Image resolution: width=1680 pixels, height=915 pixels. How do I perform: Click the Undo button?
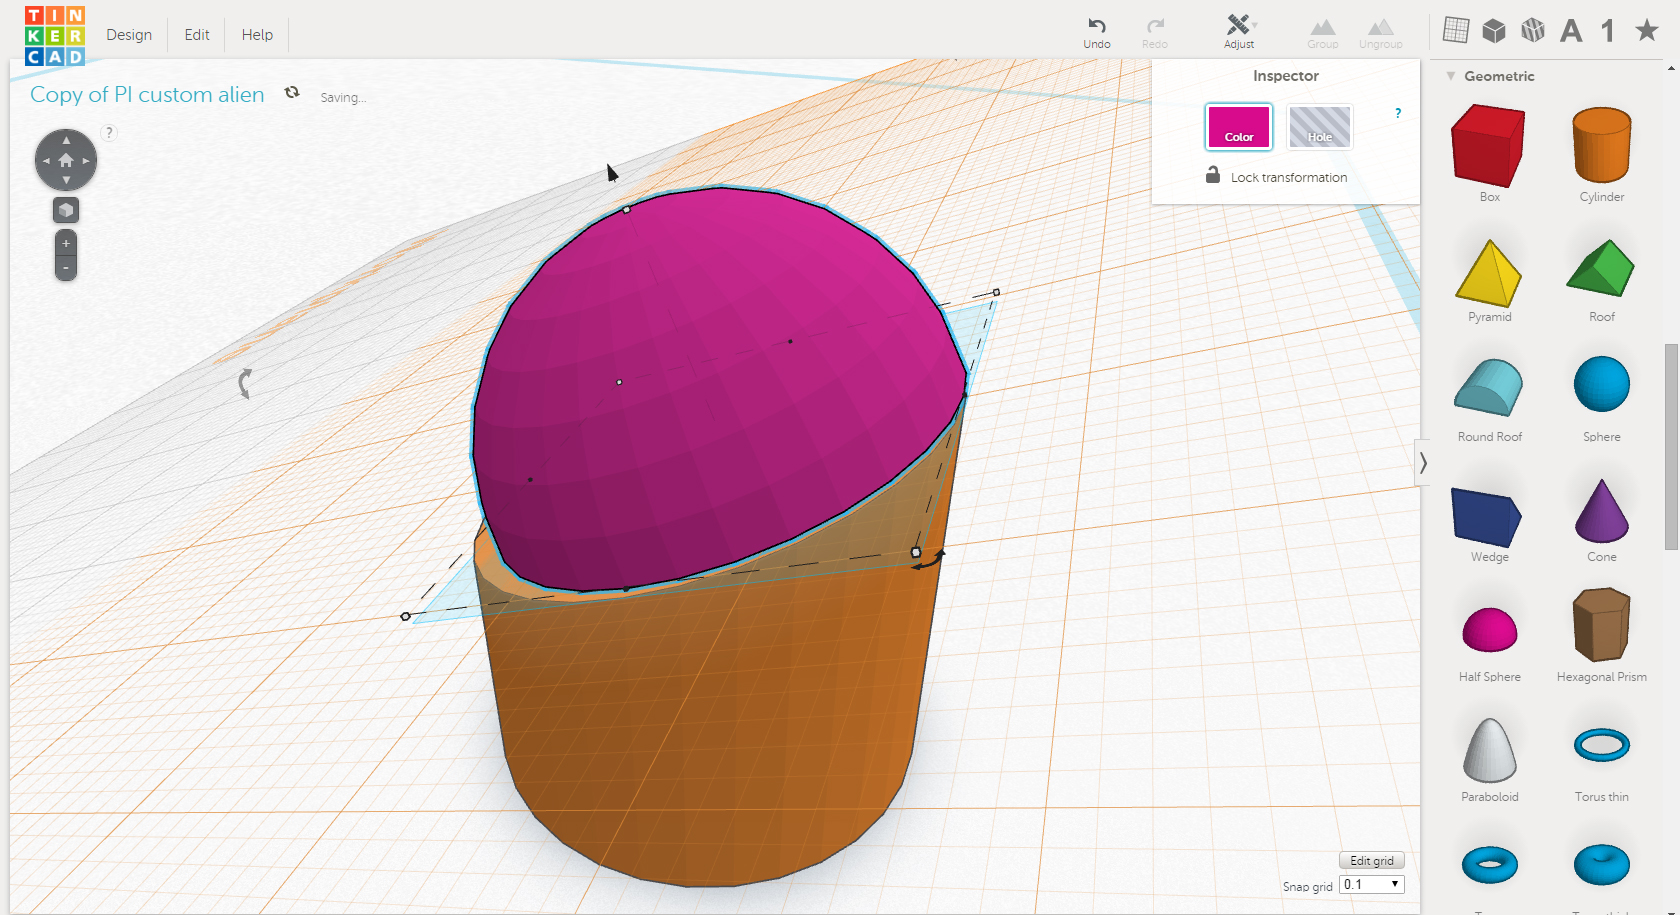pyautogui.click(x=1097, y=32)
